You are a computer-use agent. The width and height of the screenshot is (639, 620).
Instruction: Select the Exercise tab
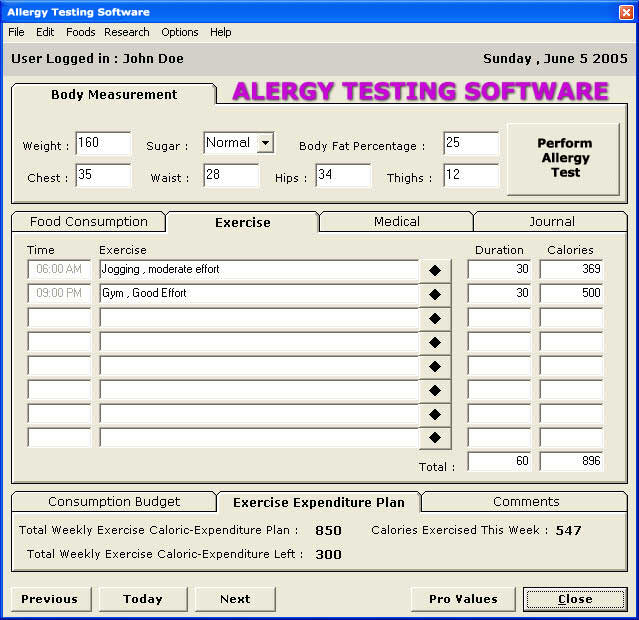click(x=243, y=223)
